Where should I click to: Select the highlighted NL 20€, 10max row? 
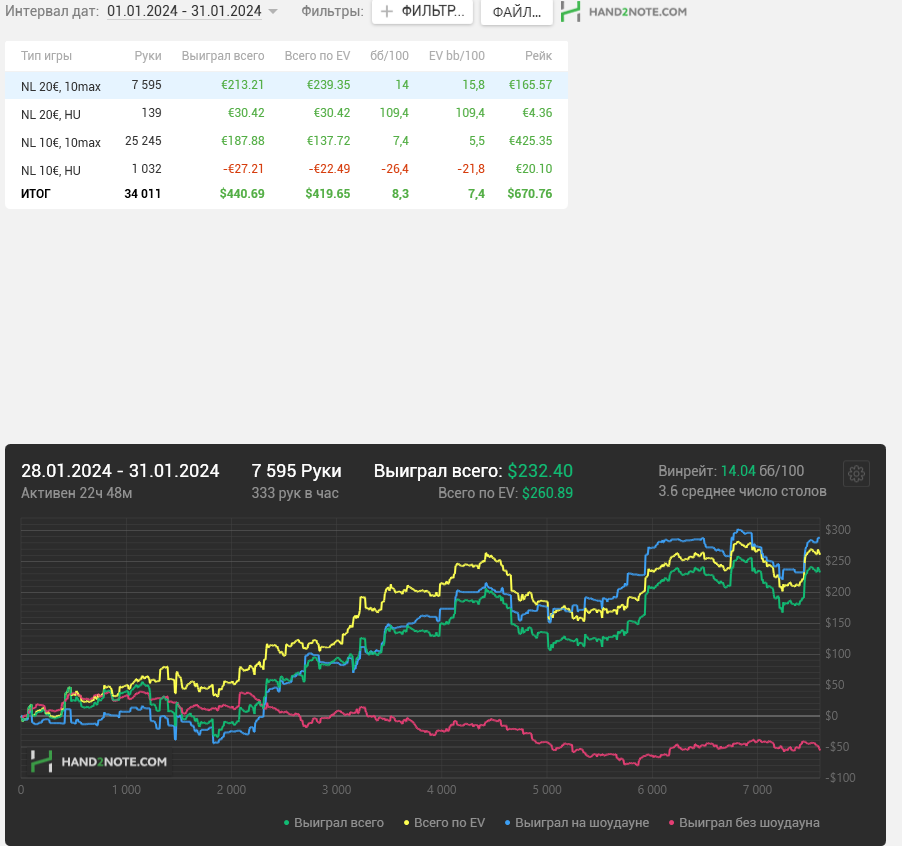[286, 85]
